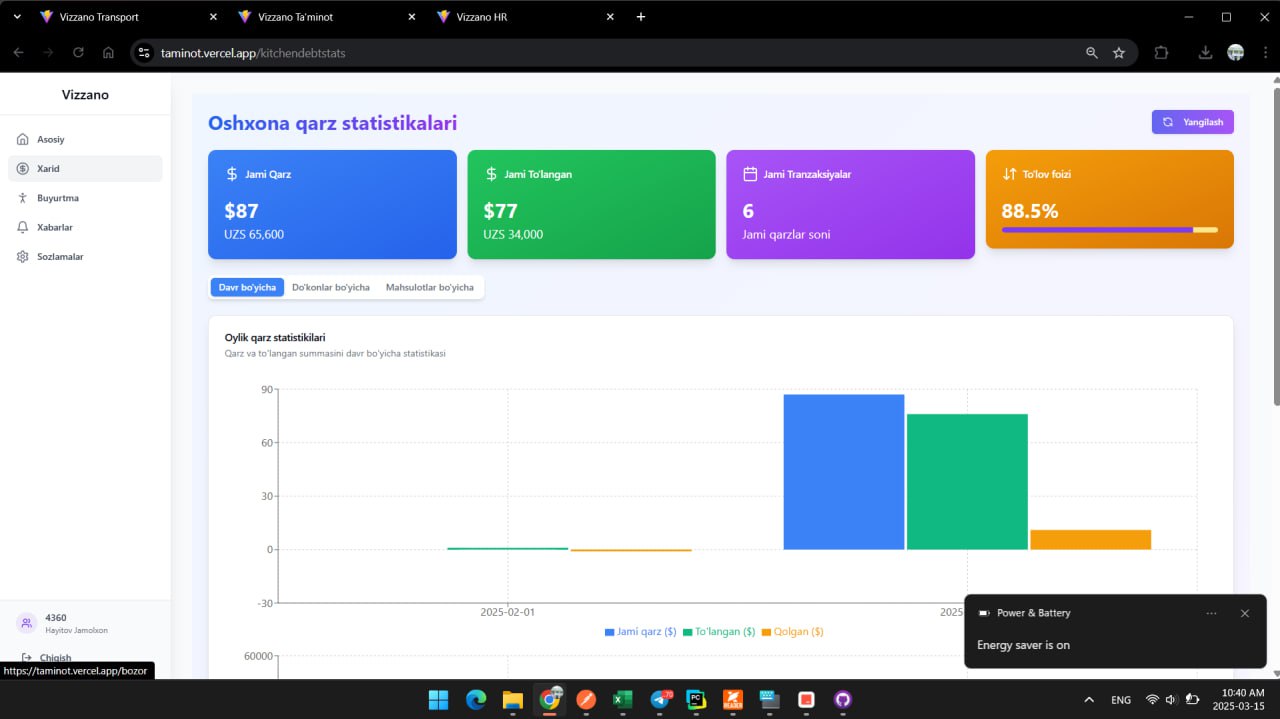Click the Asosiy home icon in sidebar

click(x=23, y=139)
